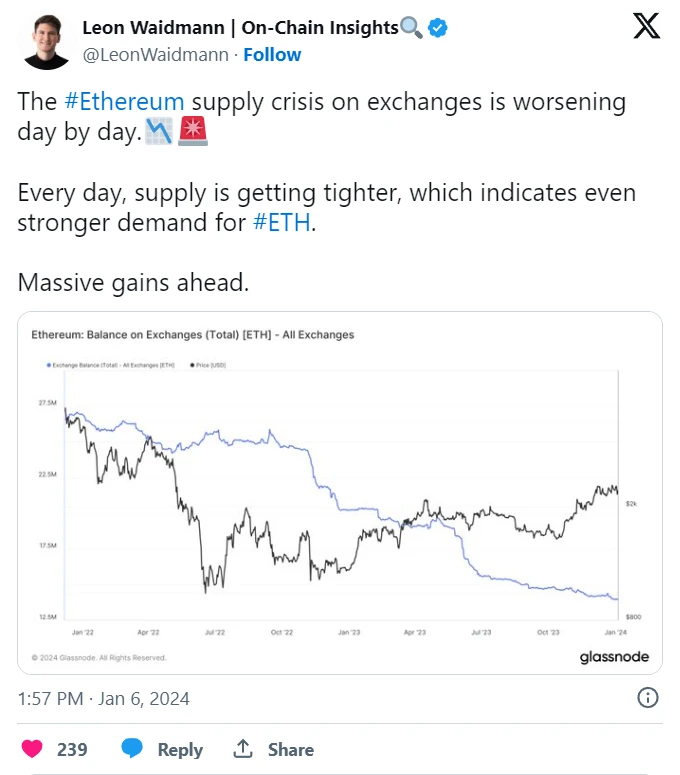
Task: Open the author's display name link
Action: click(x=240, y=28)
